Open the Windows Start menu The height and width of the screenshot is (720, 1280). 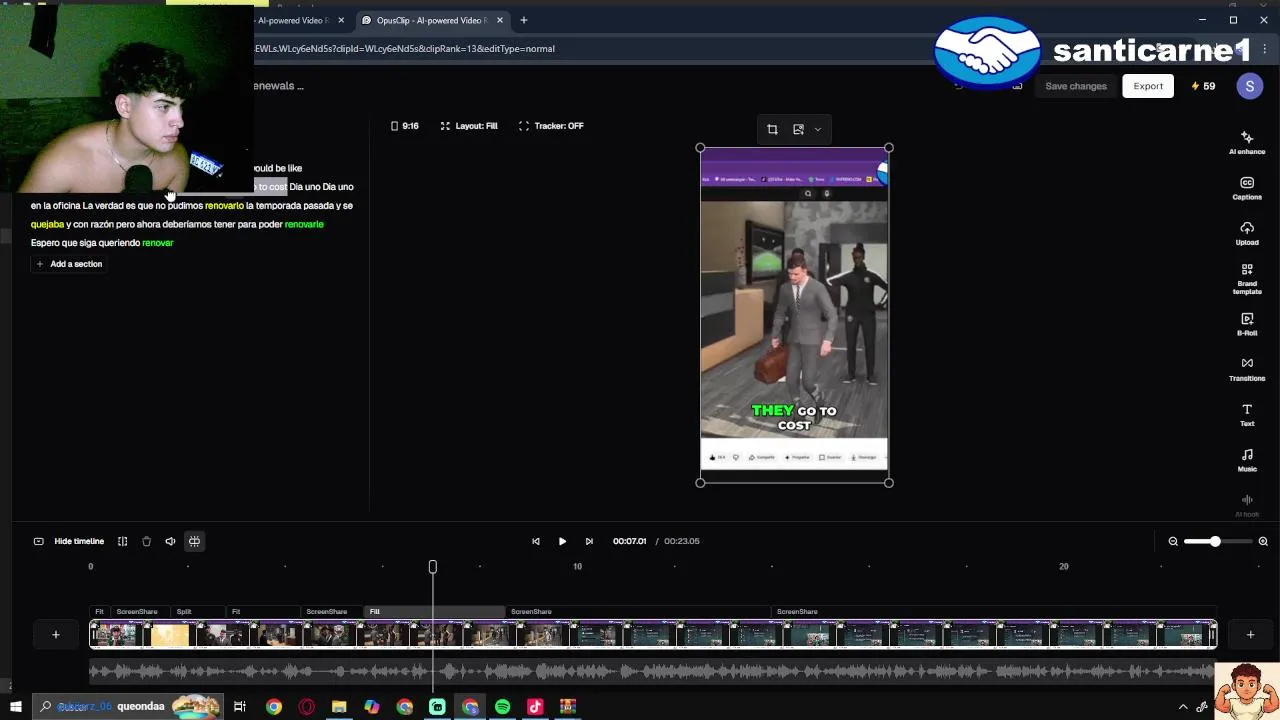[15, 707]
